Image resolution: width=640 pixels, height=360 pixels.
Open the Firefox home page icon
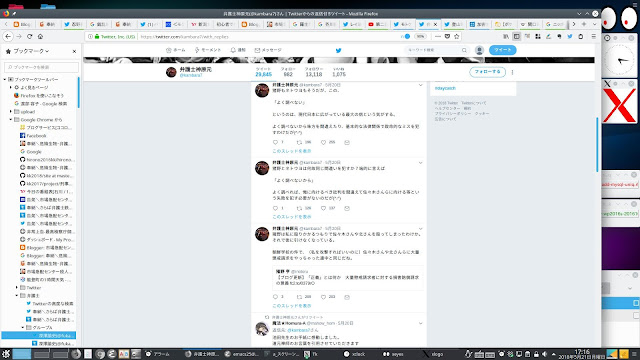click(40, 36)
